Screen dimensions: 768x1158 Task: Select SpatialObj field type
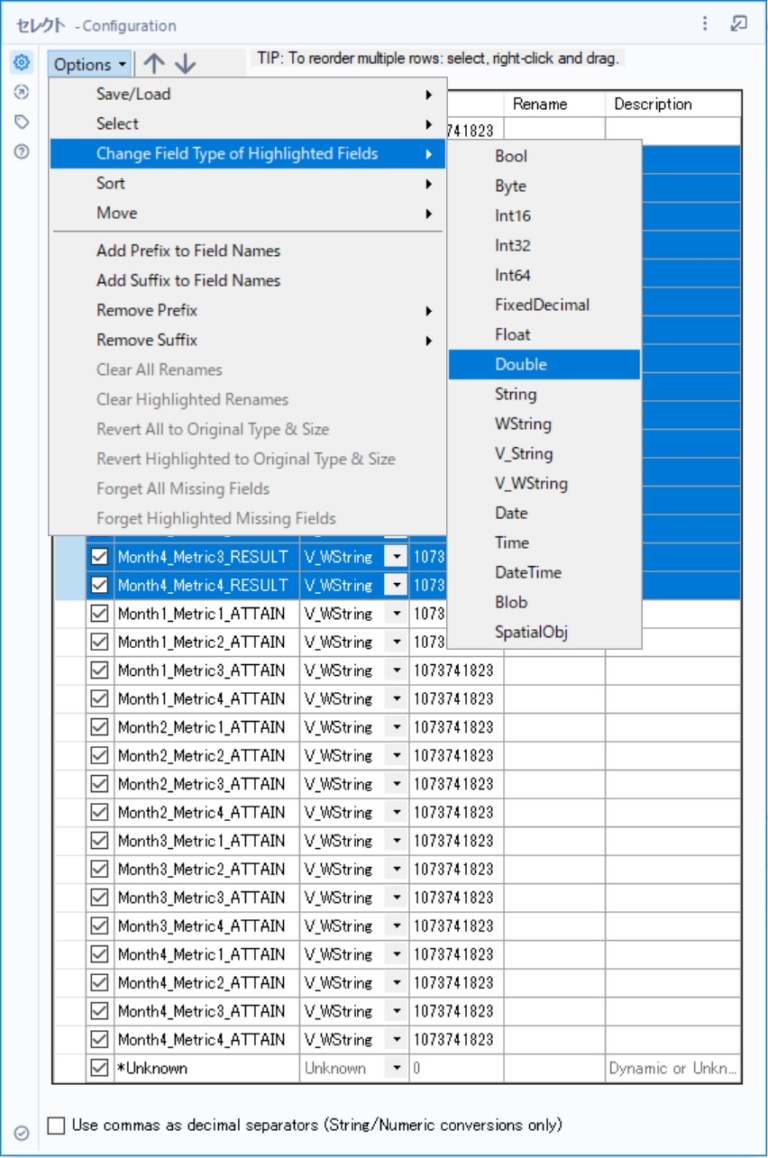click(544, 631)
